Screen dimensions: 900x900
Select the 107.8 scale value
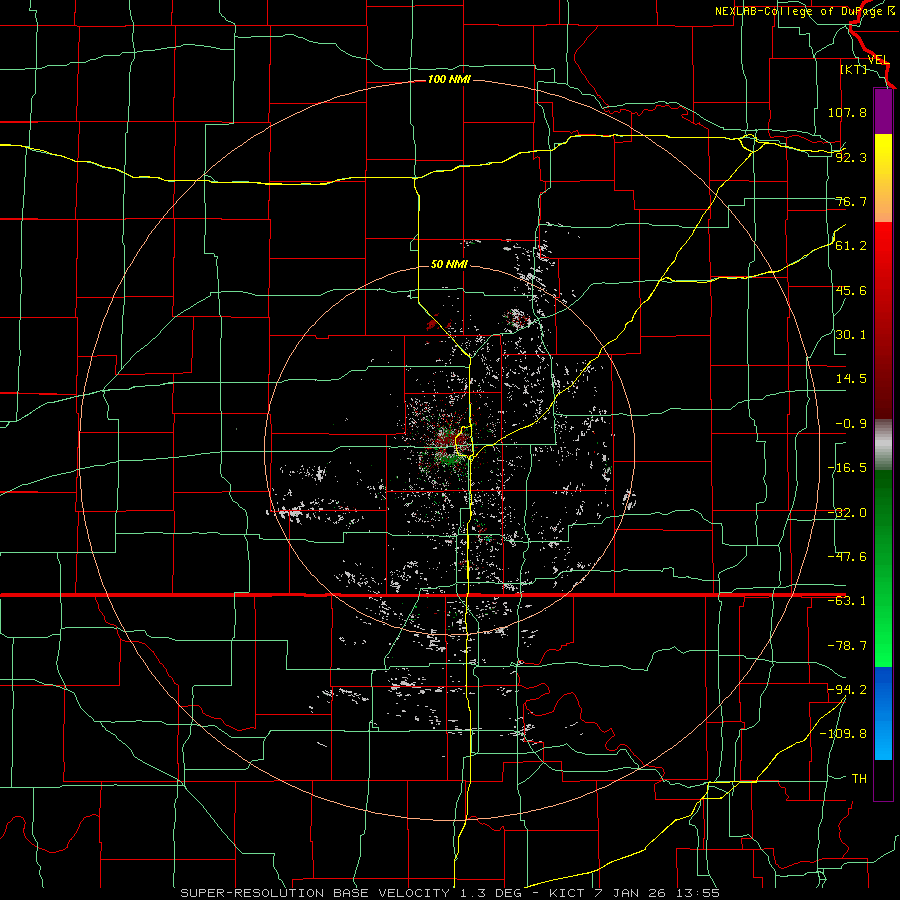(x=847, y=112)
